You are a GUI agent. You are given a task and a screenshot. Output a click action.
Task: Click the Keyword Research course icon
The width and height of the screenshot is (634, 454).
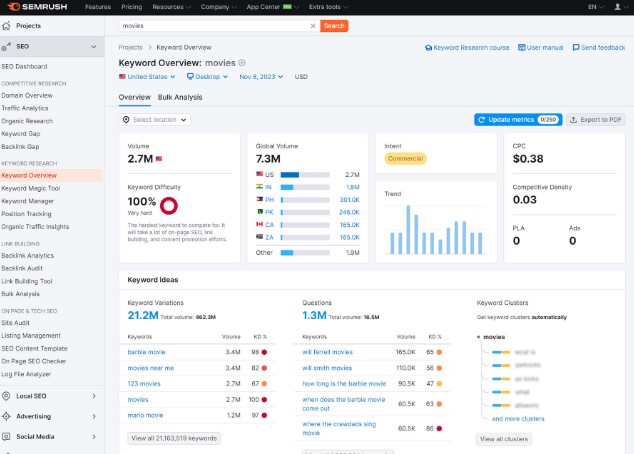click(428, 47)
